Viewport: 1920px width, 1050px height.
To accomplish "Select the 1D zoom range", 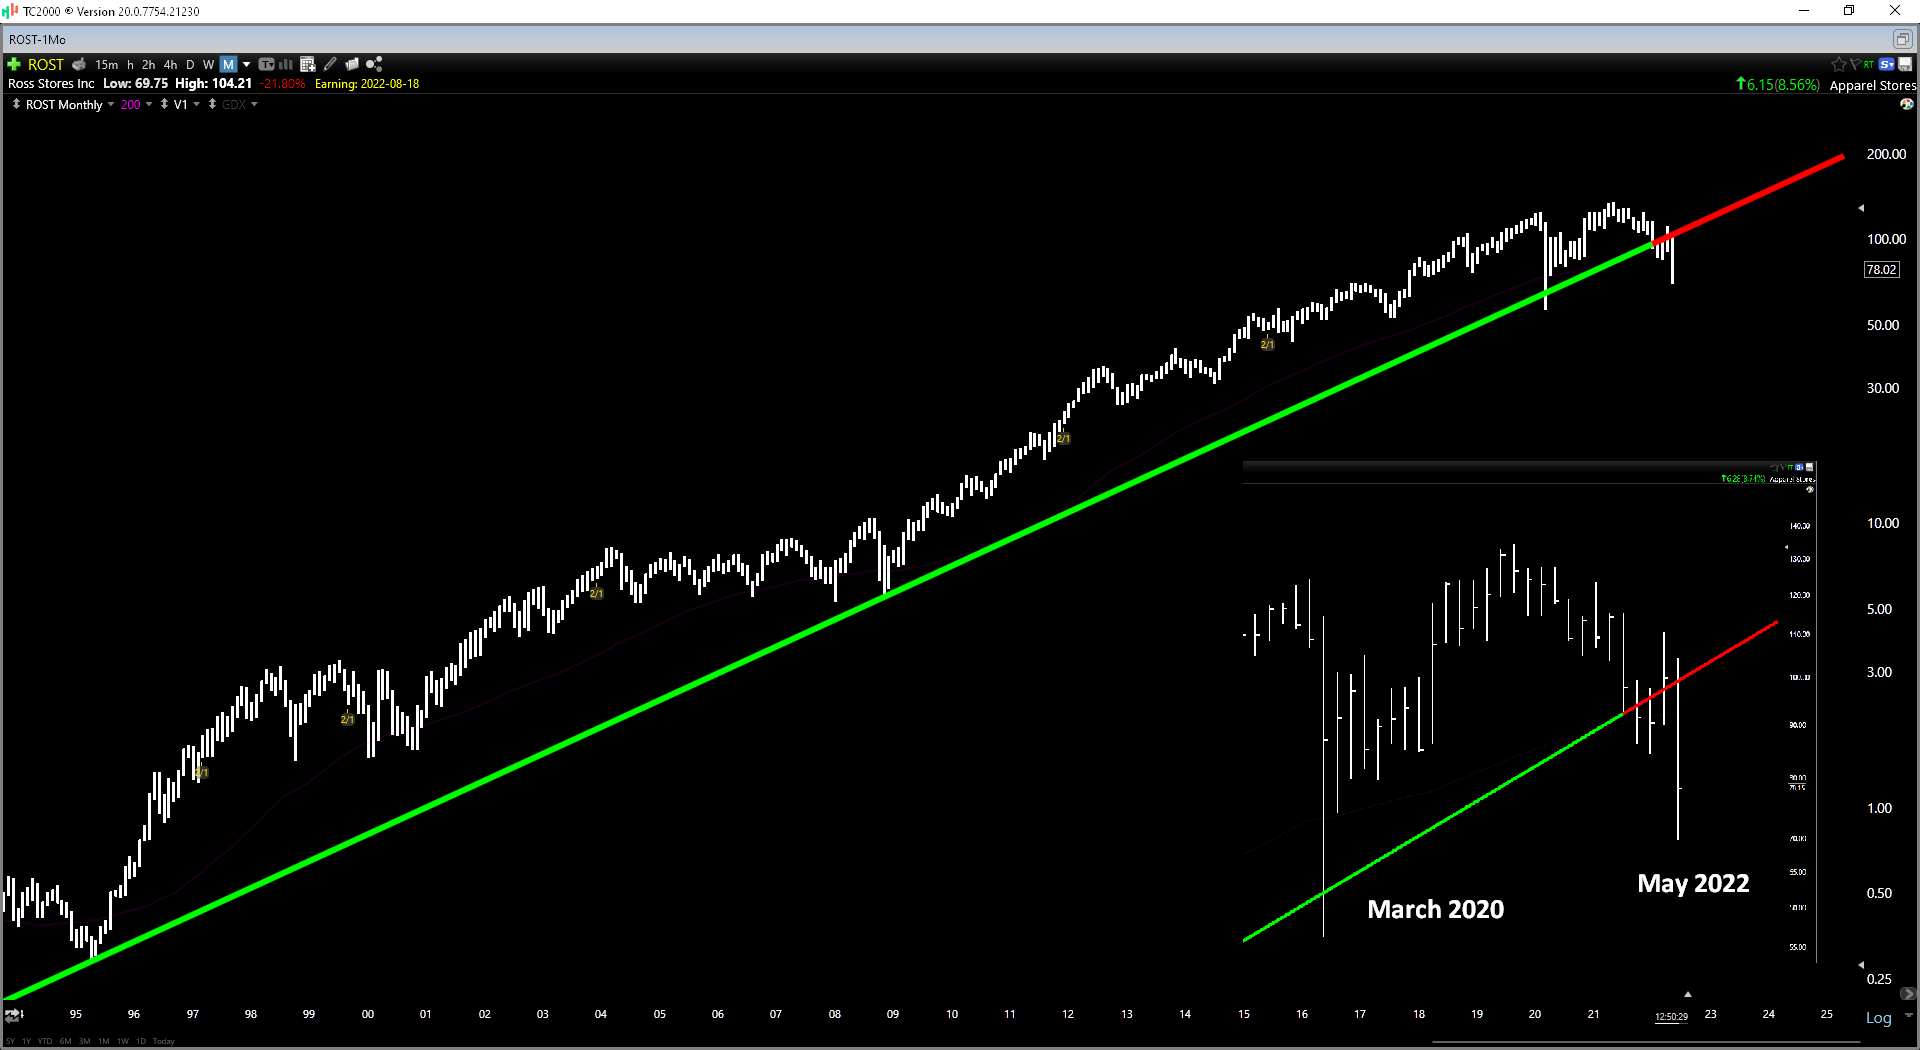I will 141,1041.
